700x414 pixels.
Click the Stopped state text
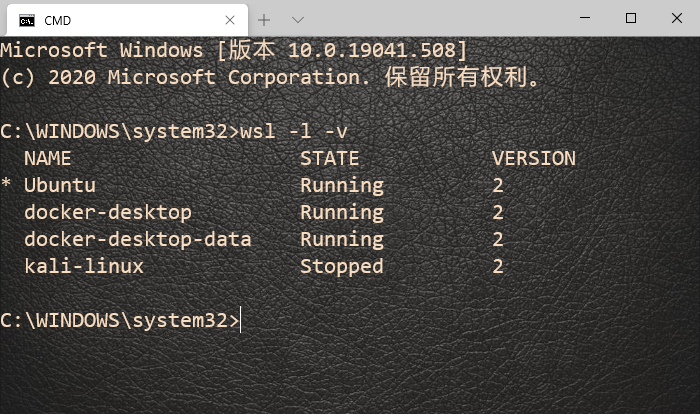(x=342, y=267)
